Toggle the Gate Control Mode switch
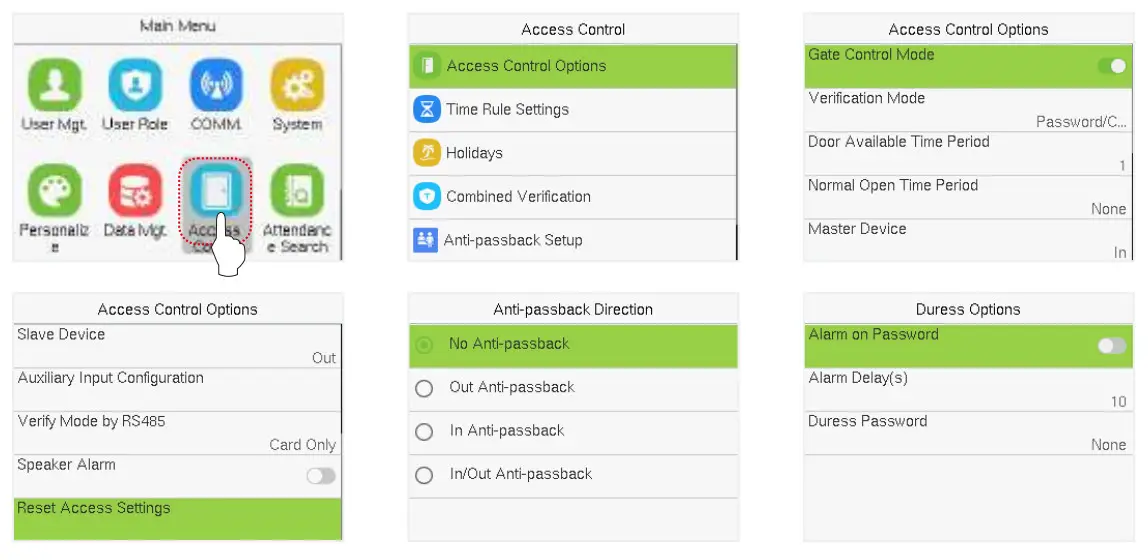 coord(1111,66)
